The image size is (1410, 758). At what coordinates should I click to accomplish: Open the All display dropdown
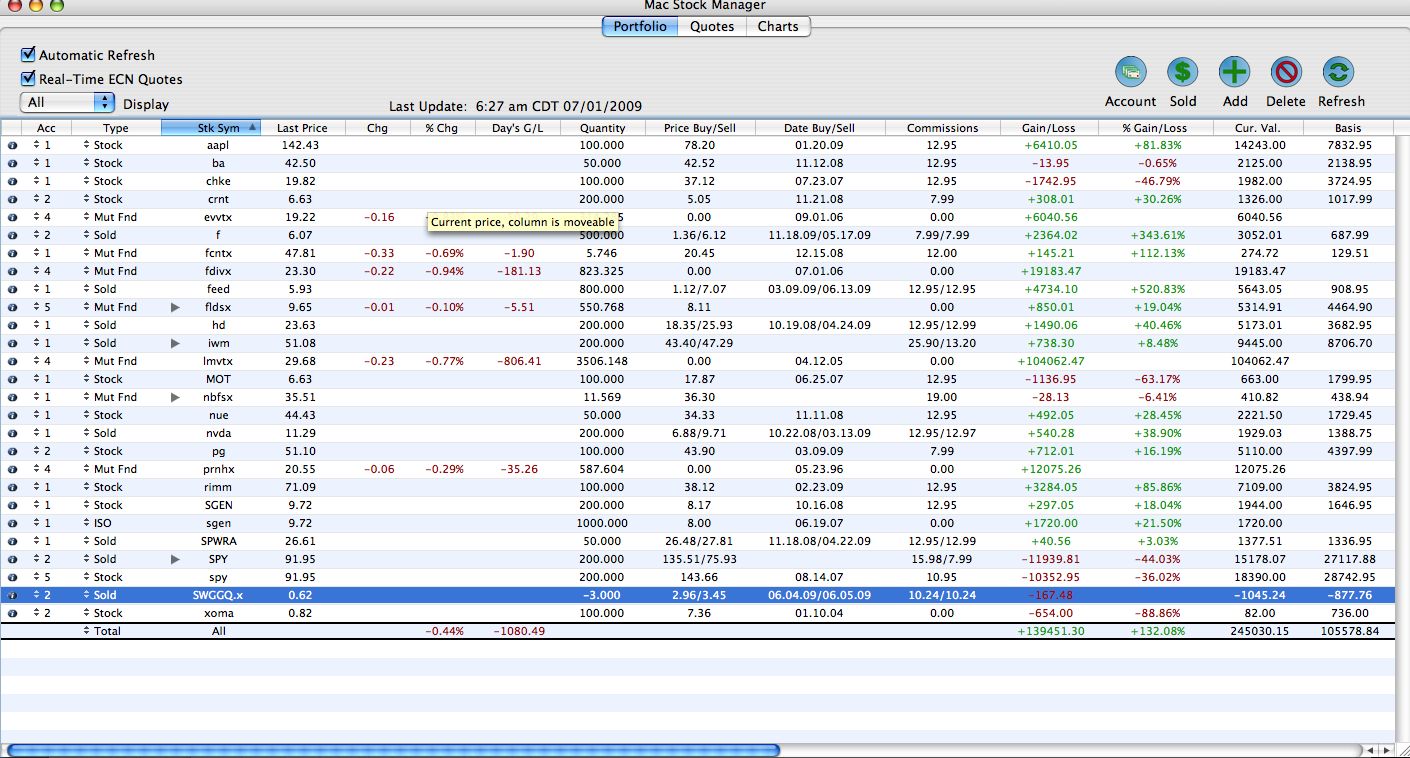67,101
